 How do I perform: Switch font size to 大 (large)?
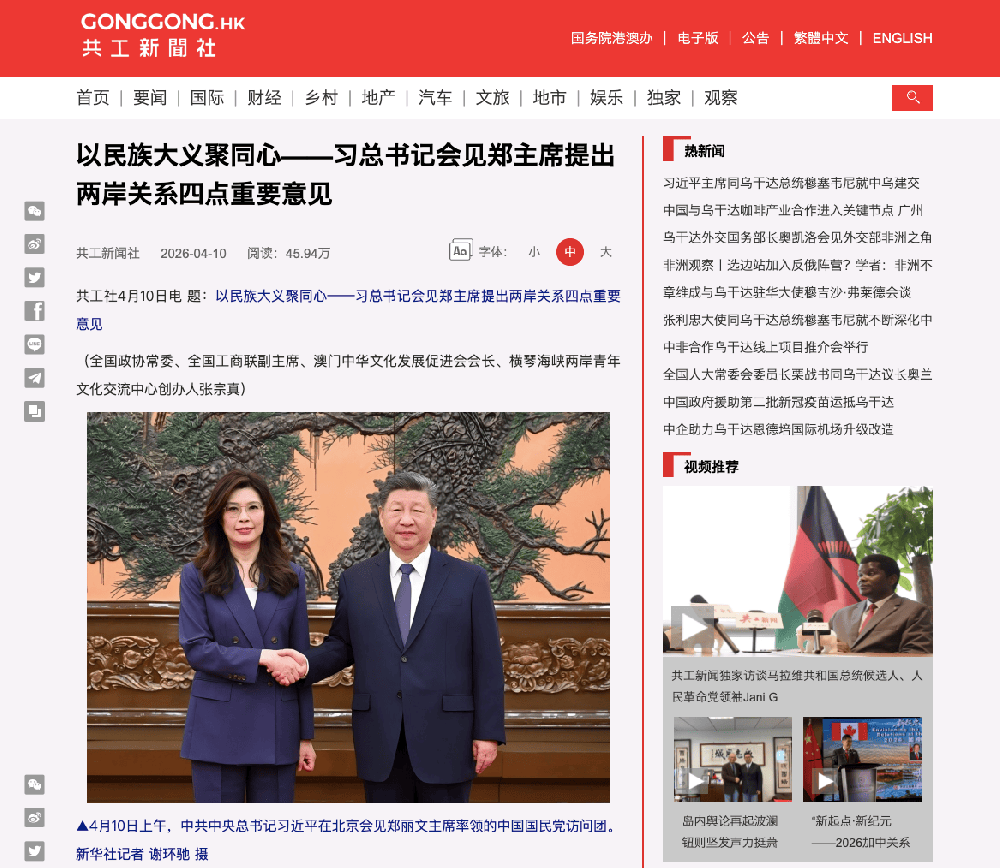[x=605, y=252]
